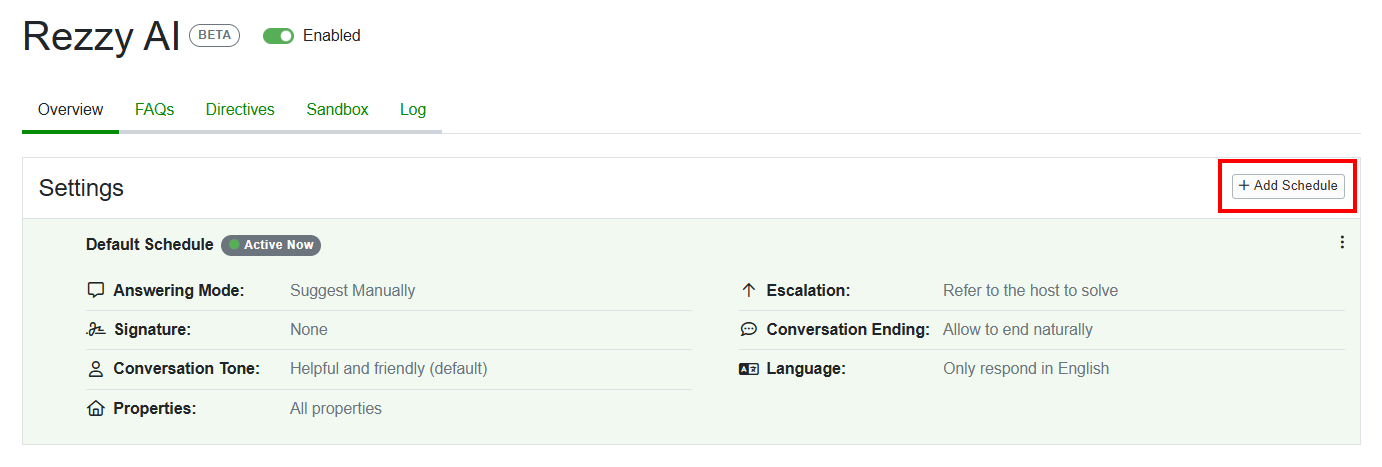Open the Sandbox tab
The width and height of the screenshot is (1382, 467).
(337, 110)
